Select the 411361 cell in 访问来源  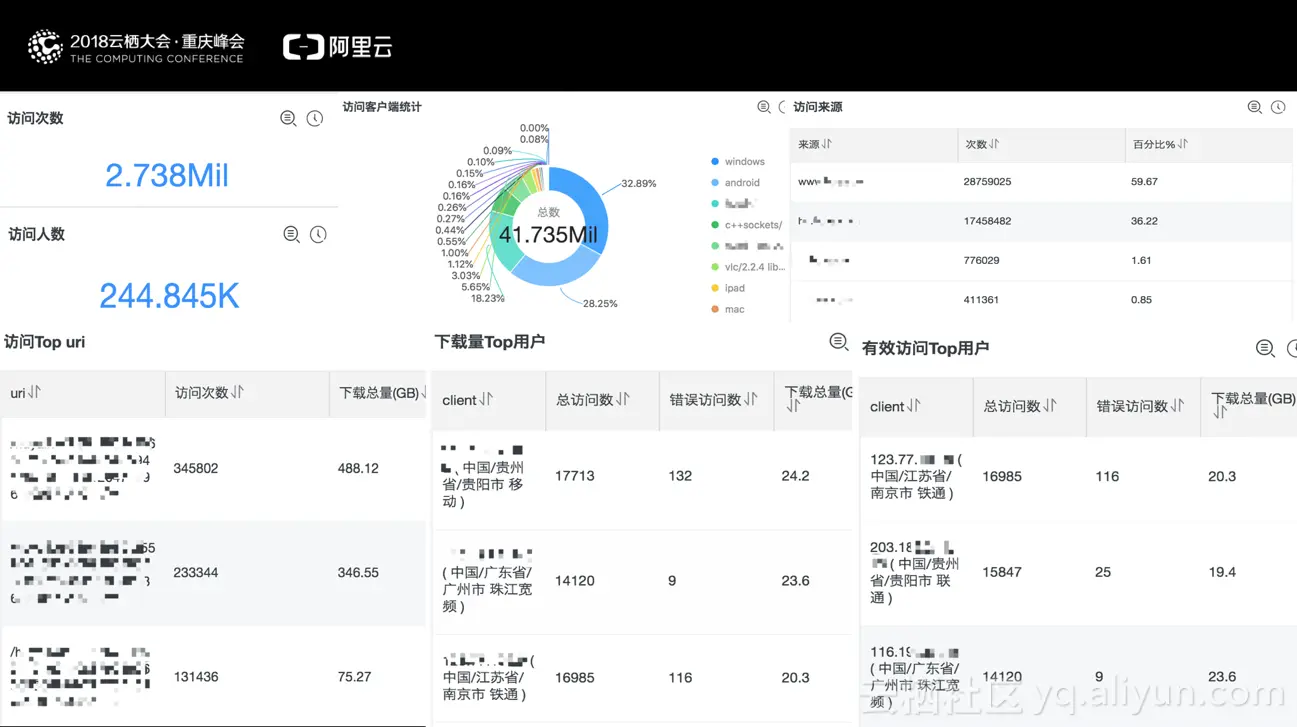click(x=982, y=300)
